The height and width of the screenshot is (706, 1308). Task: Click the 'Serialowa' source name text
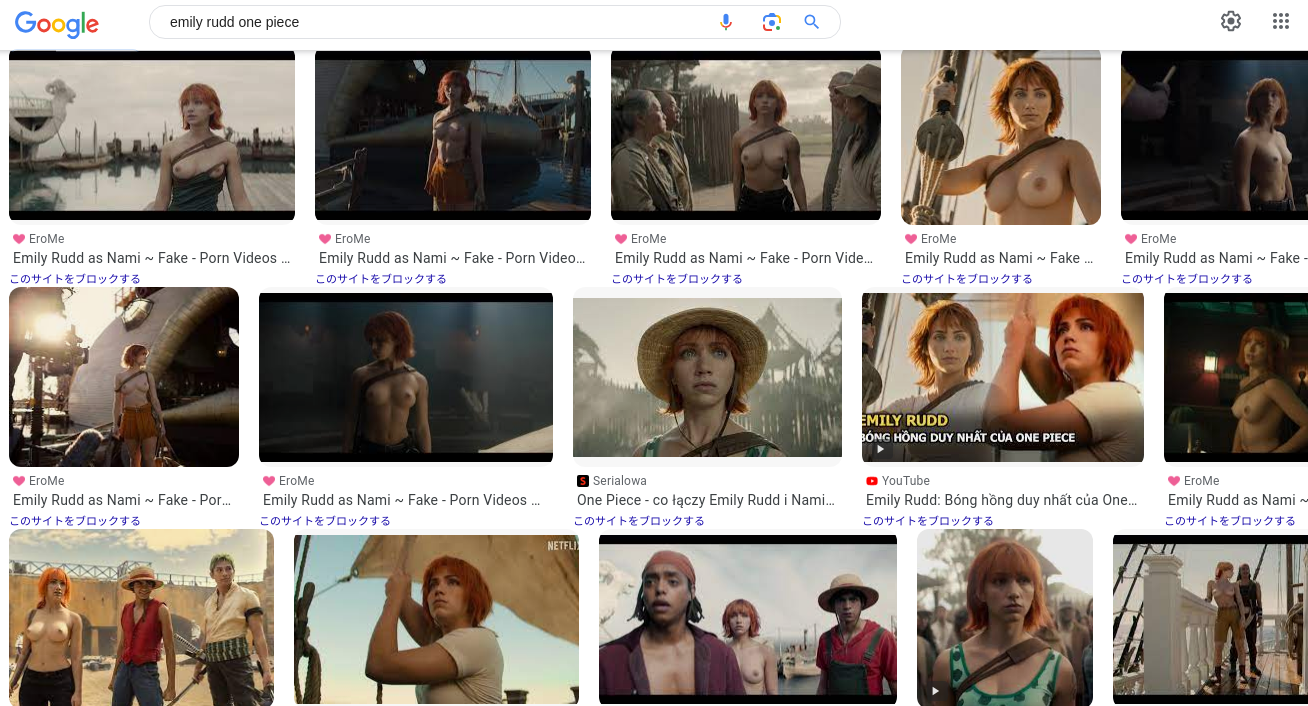[620, 481]
